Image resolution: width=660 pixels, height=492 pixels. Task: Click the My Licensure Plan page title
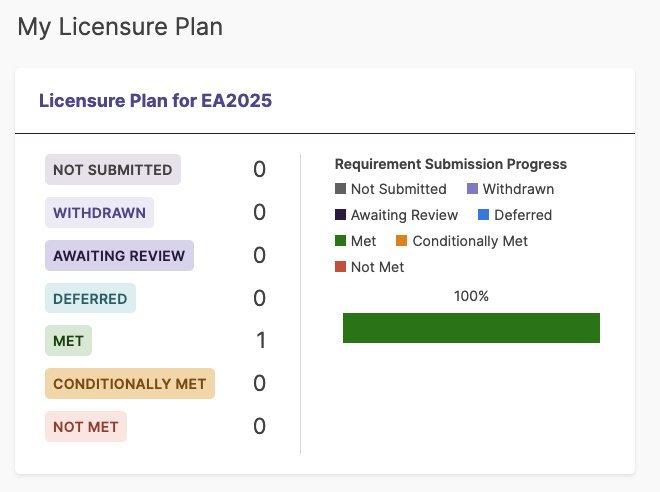coord(120,27)
